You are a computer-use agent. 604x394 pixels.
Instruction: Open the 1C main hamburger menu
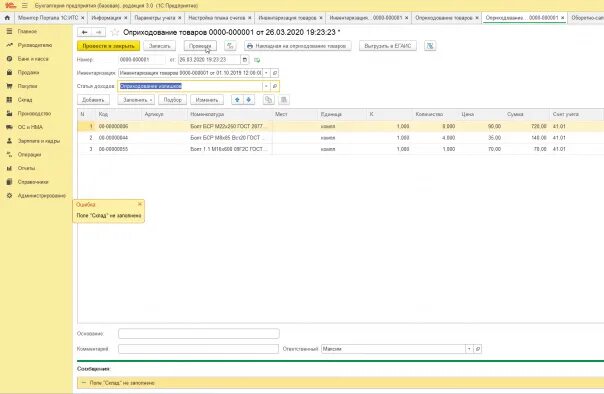25,6
